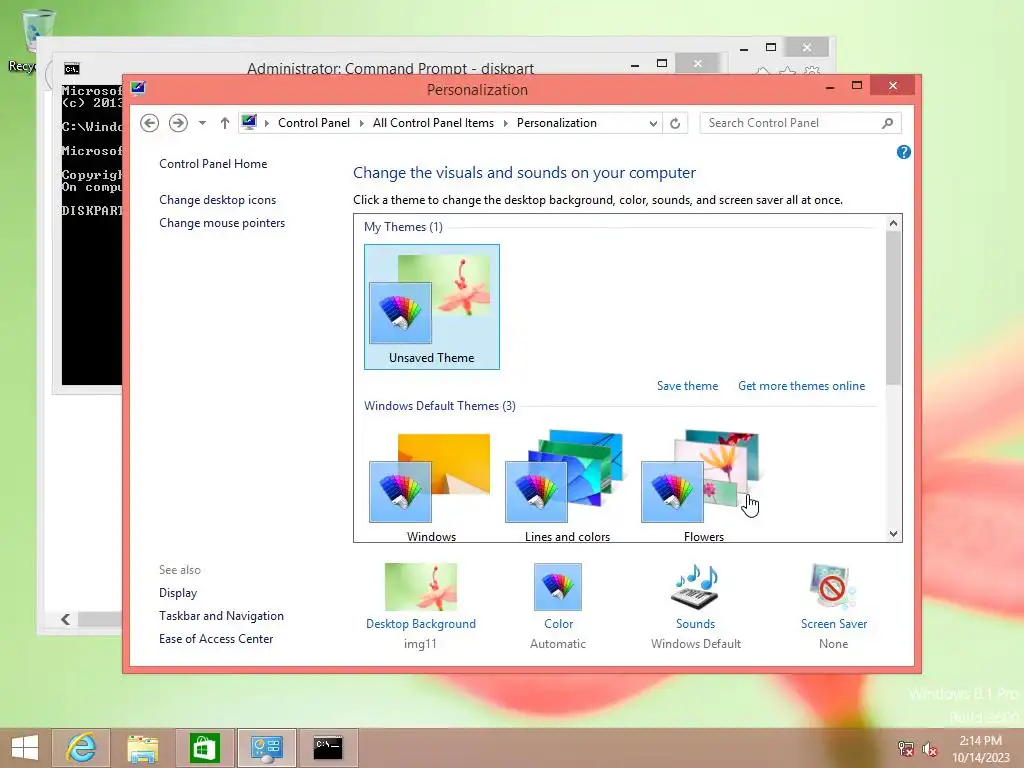Expand the chevron after All Control Panel Items
This screenshot has width=1024, height=768.
(505, 123)
